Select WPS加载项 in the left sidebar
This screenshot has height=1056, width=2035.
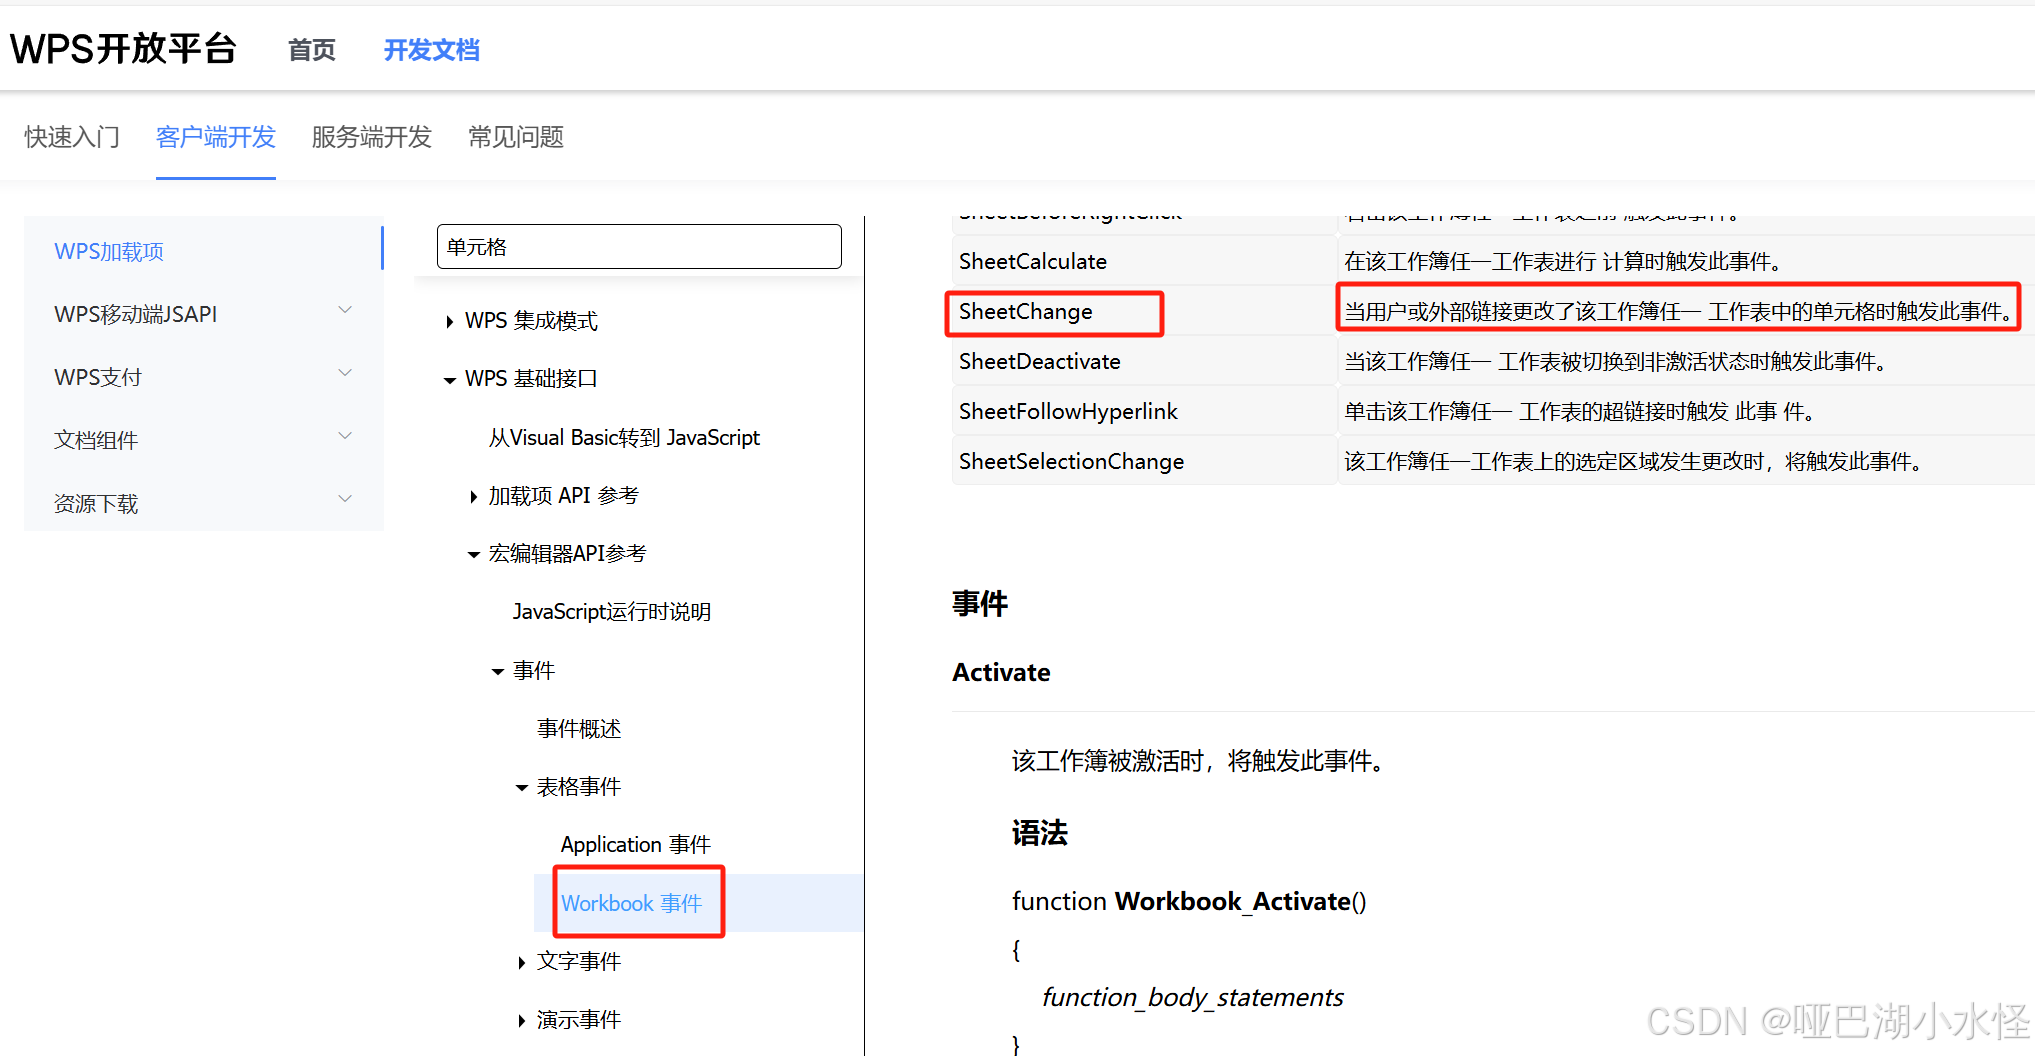pyautogui.click(x=109, y=251)
